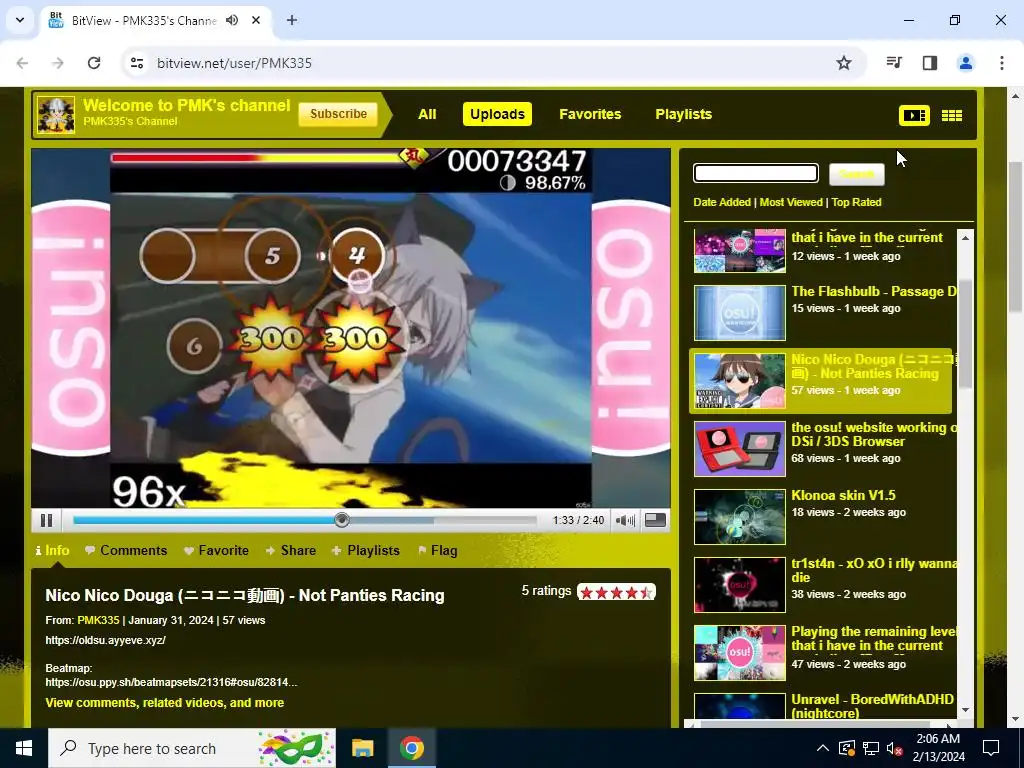Open The Flashbulb - Passage D video thumbnail
Viewport: 1024px width, 768px height.
pyautogui.click(x=739, y=313)
